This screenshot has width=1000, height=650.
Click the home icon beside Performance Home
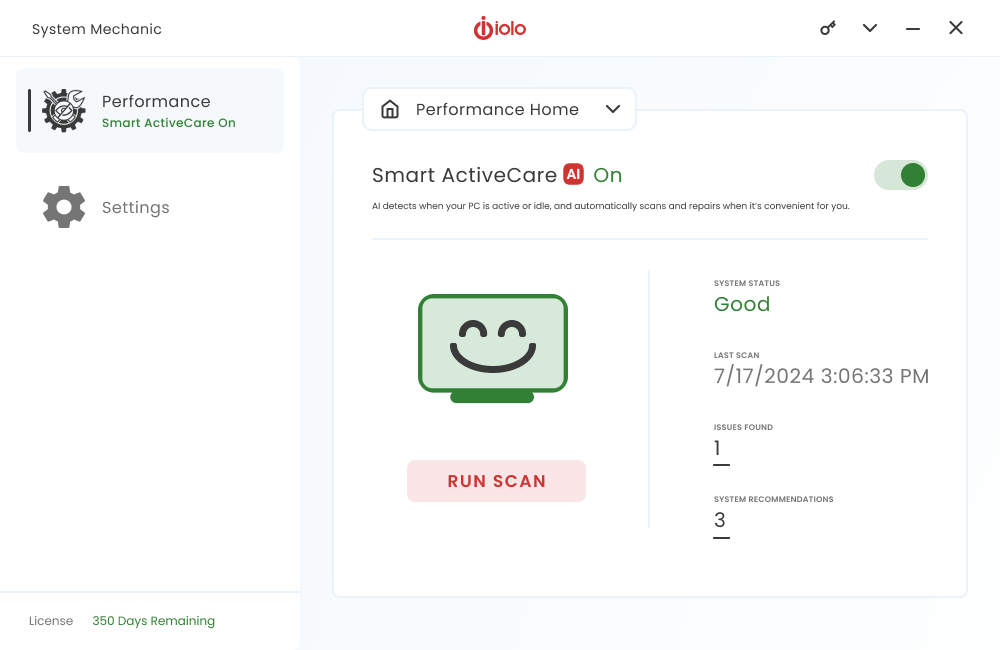[x=390, y=110]
